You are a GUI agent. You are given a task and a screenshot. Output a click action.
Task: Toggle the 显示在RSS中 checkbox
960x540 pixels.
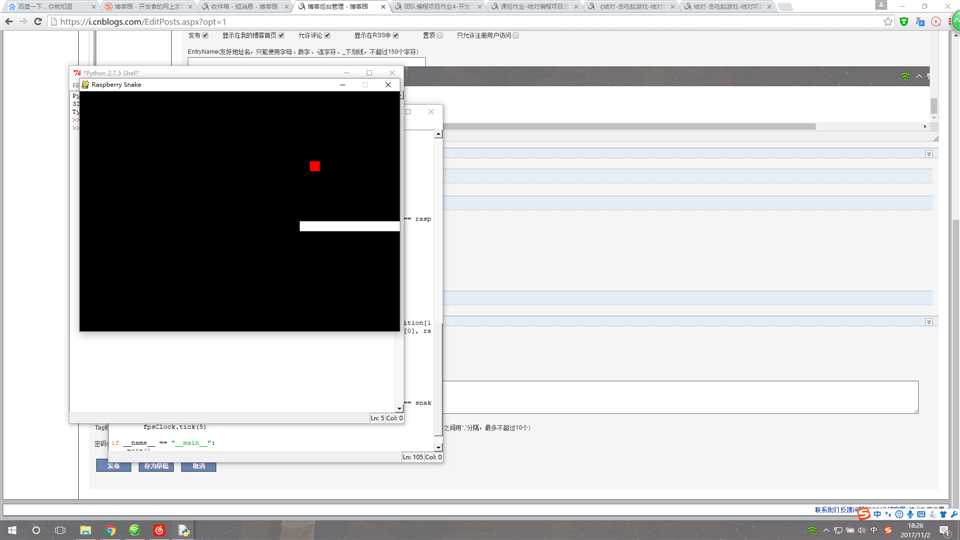396,36
